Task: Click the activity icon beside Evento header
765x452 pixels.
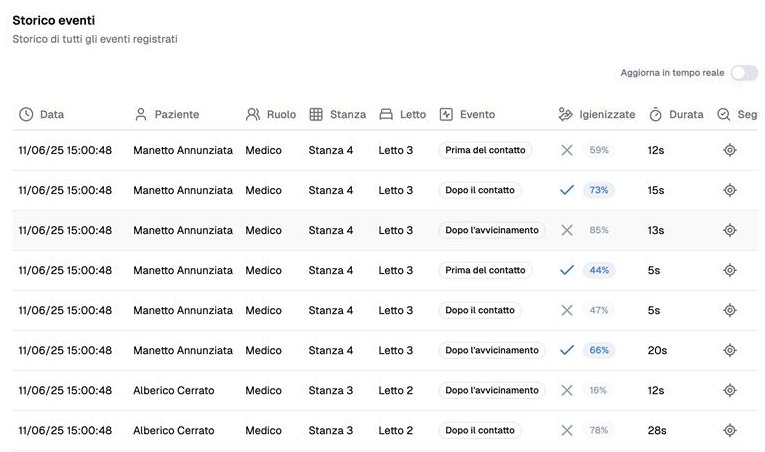Action: [446, 114]
